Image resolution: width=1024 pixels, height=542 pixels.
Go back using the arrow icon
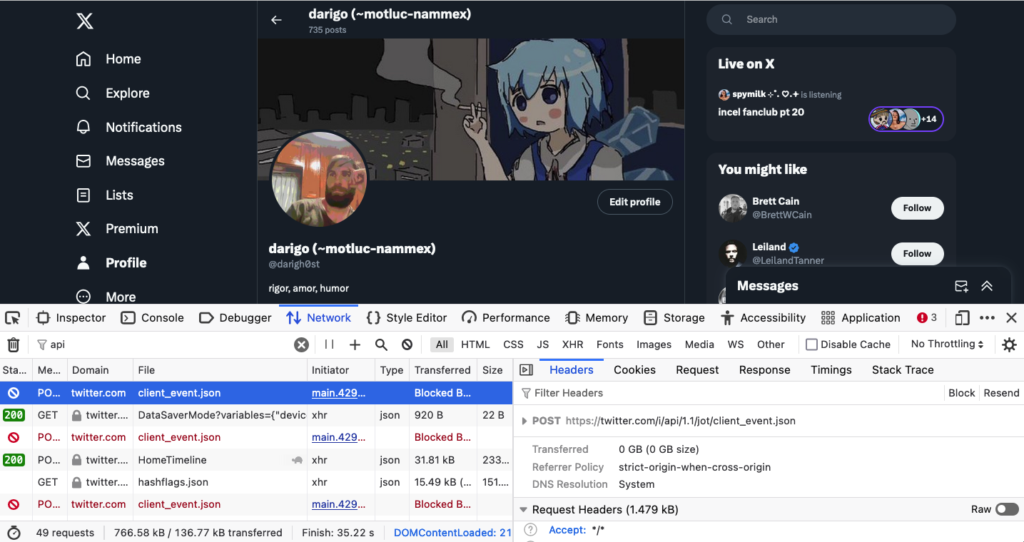pos(277,20)
